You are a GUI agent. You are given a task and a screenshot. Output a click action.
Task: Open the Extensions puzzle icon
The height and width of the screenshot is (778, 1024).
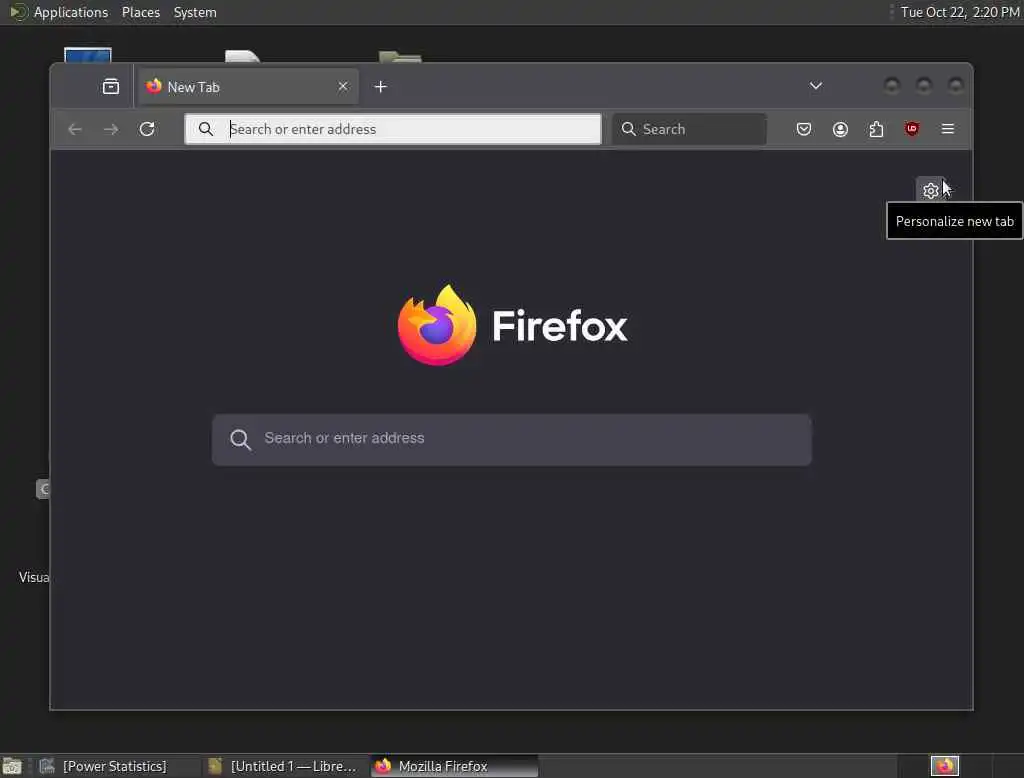tap(876, 129)
